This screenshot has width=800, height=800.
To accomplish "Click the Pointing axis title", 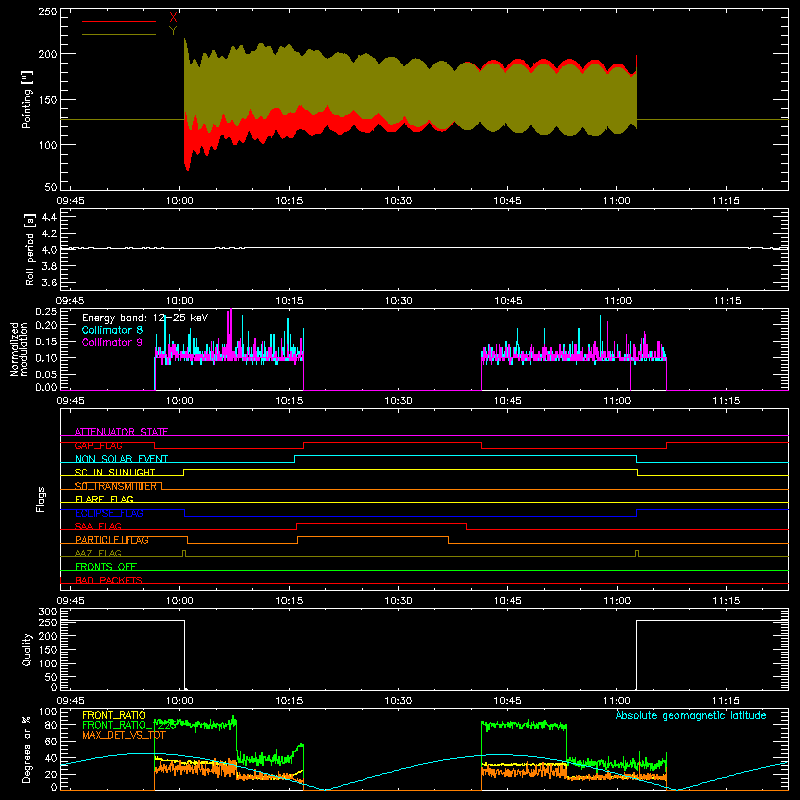I will [x=27, y=99].
